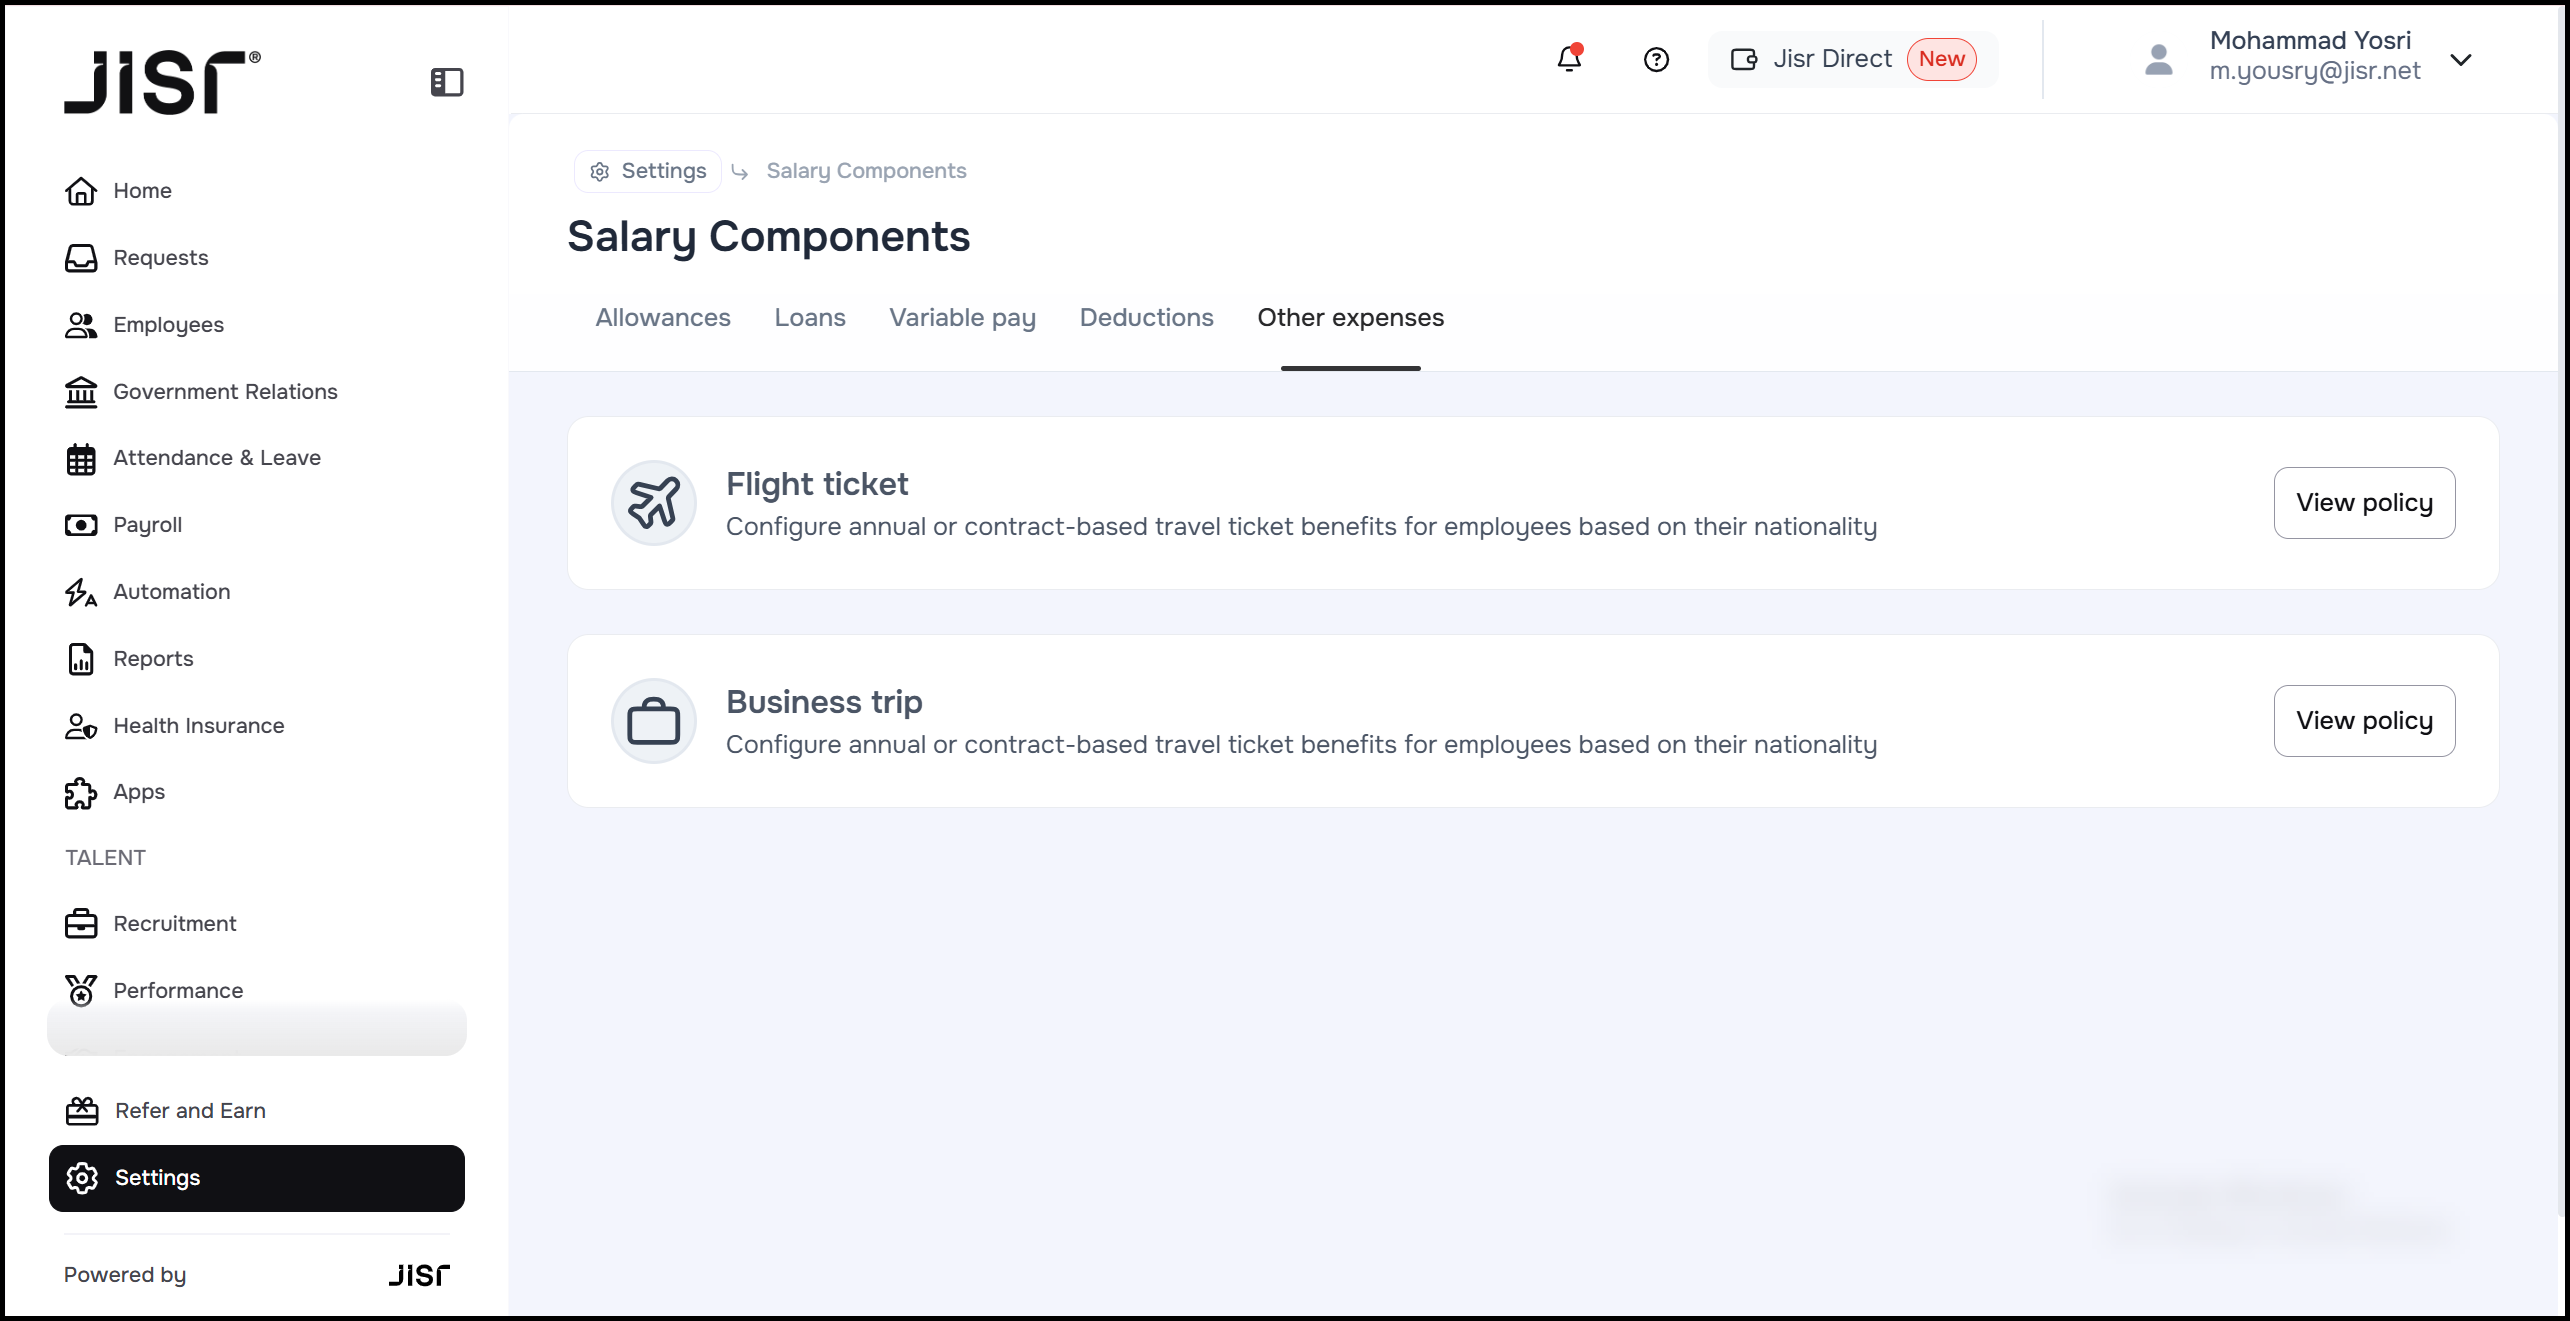The image size is (2570, 1321).
Task: Select the Variable pay tab
Action: coord(962,317)
